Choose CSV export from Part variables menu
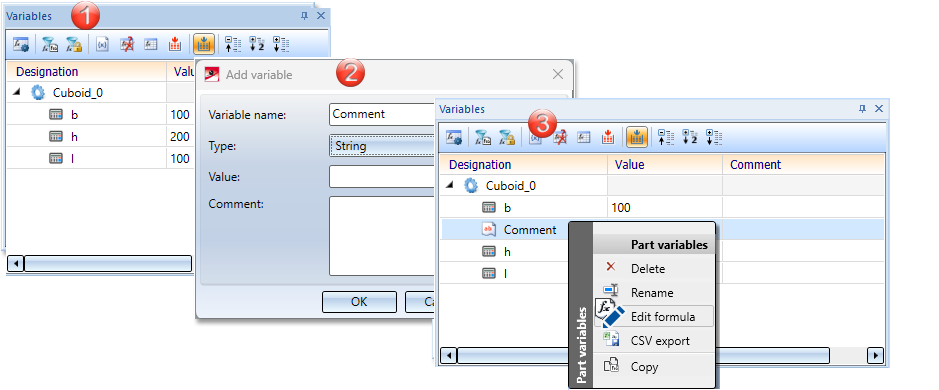This screenshot has width=939, height=390. tap(654, 340)
